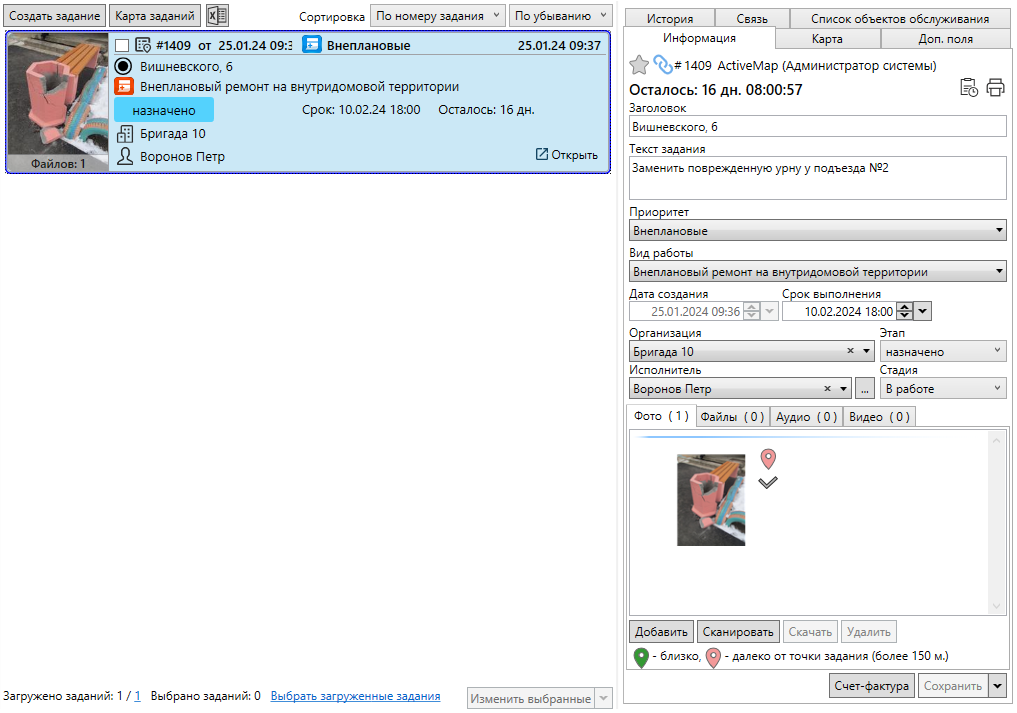Click the red map pin by photo
The image size is (1017, 713).
click(x=768, y=459)
